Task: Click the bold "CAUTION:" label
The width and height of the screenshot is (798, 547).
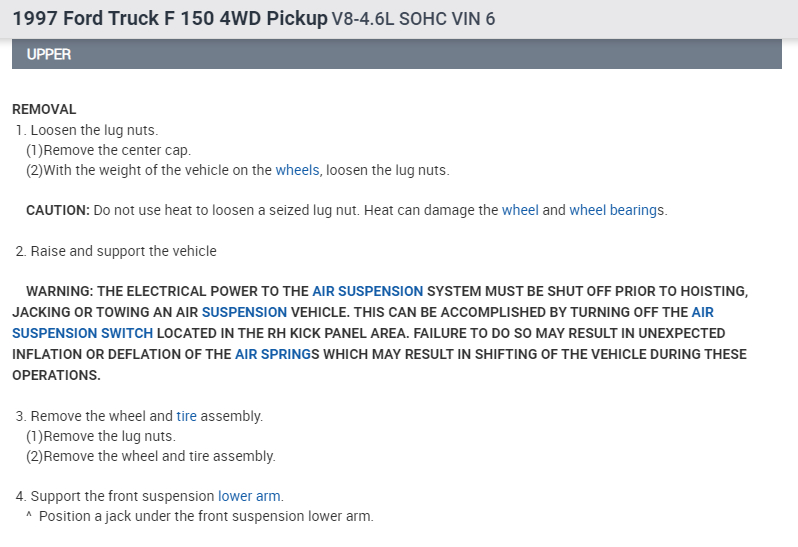Action: [58, 210]
